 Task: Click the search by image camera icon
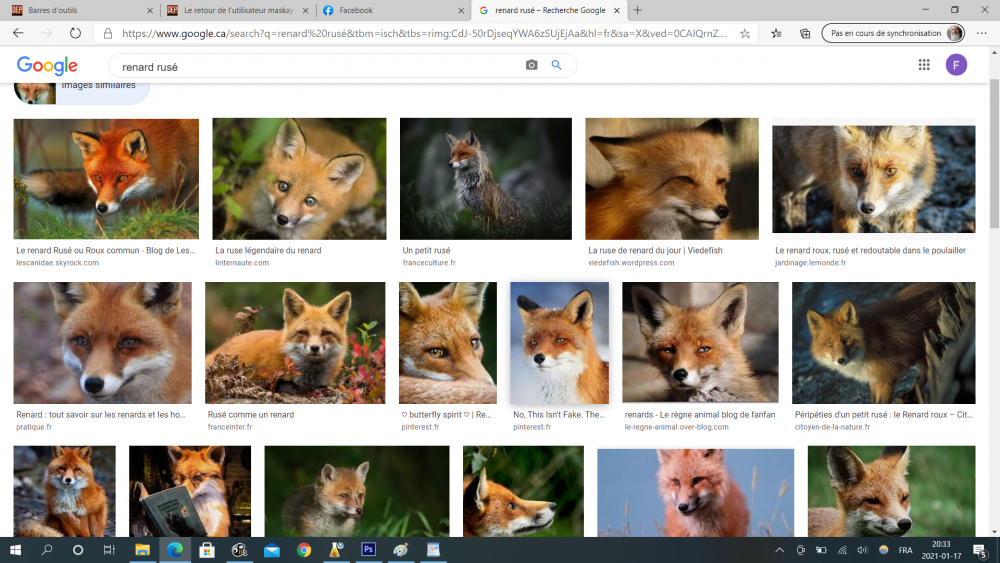[532, 66]
